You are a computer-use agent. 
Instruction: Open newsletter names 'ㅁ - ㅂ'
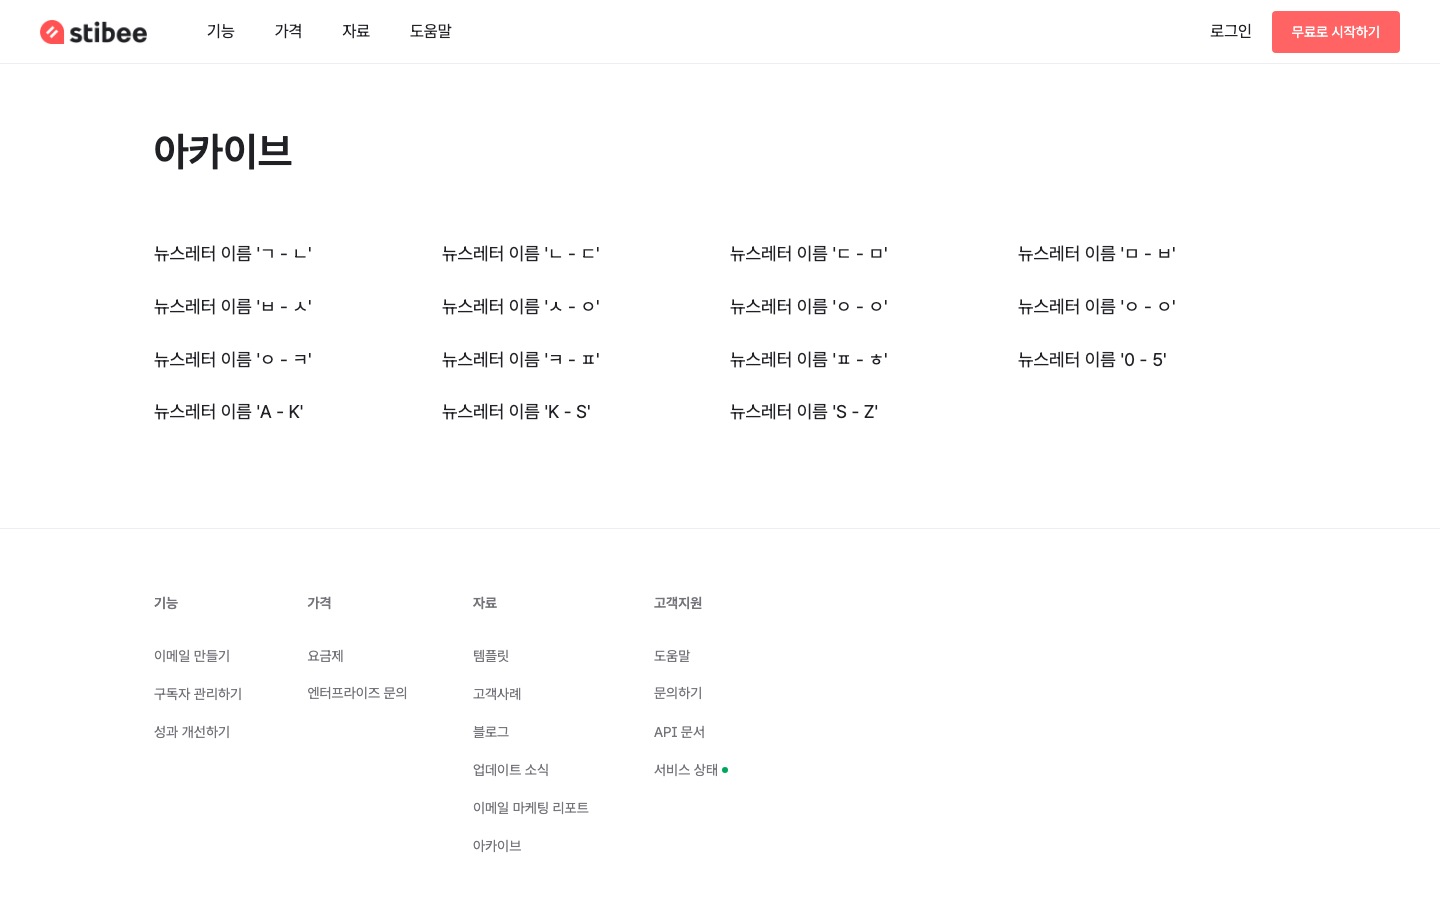pos(1097,254)
